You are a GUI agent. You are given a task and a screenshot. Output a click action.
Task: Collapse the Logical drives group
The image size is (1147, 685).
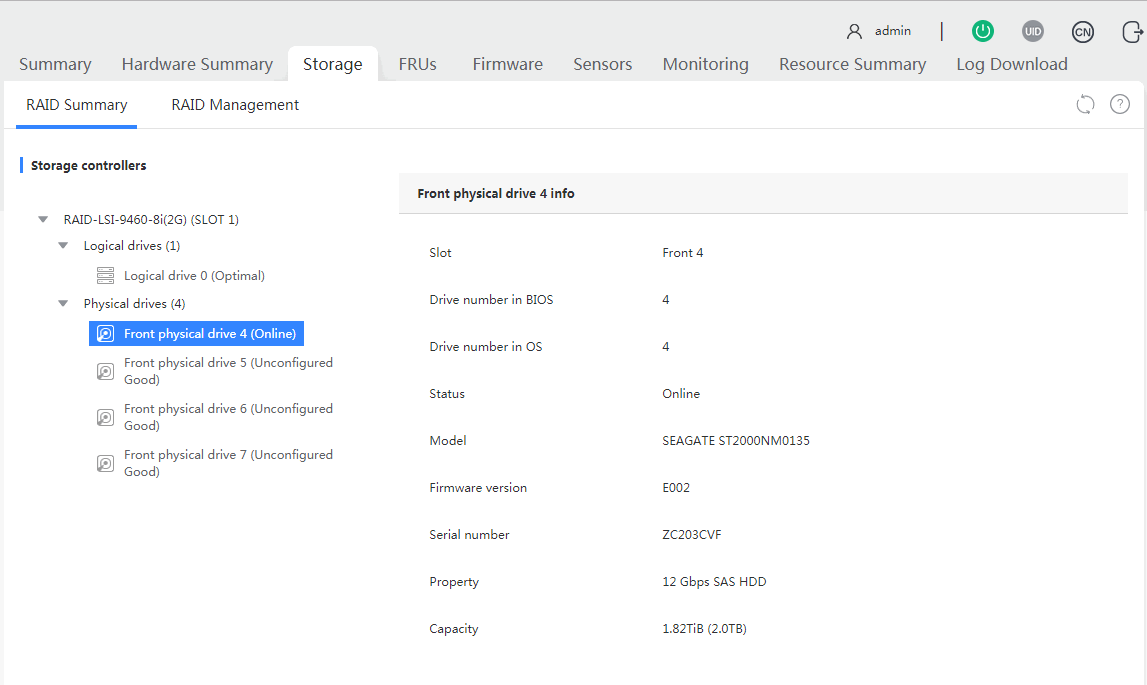(x=63, y=246)
